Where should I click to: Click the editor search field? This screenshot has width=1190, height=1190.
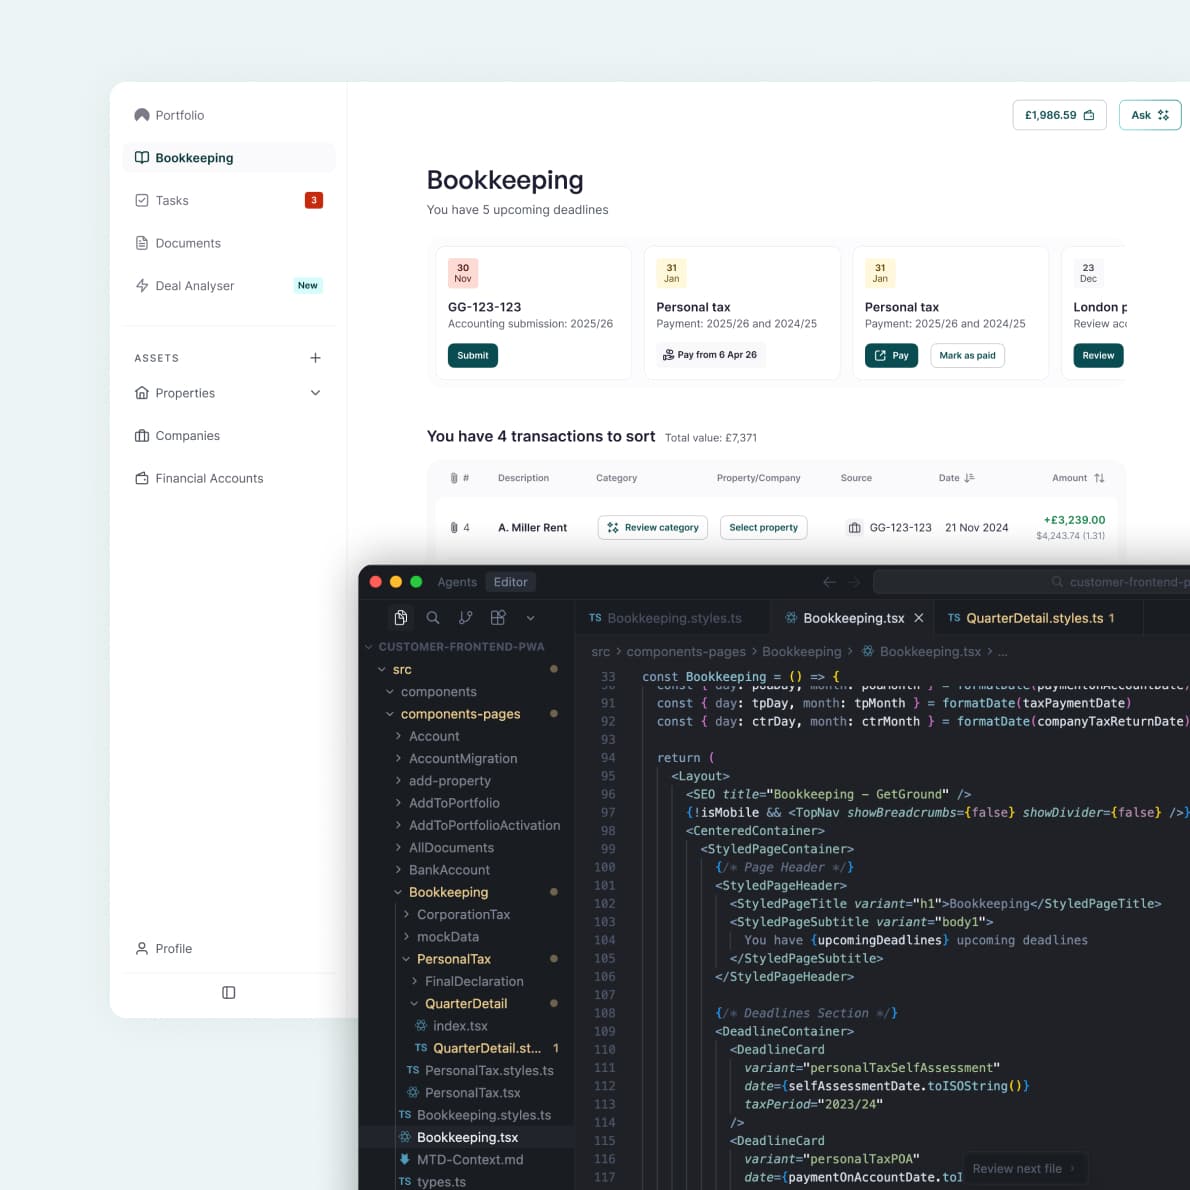tap(1030, 582)
